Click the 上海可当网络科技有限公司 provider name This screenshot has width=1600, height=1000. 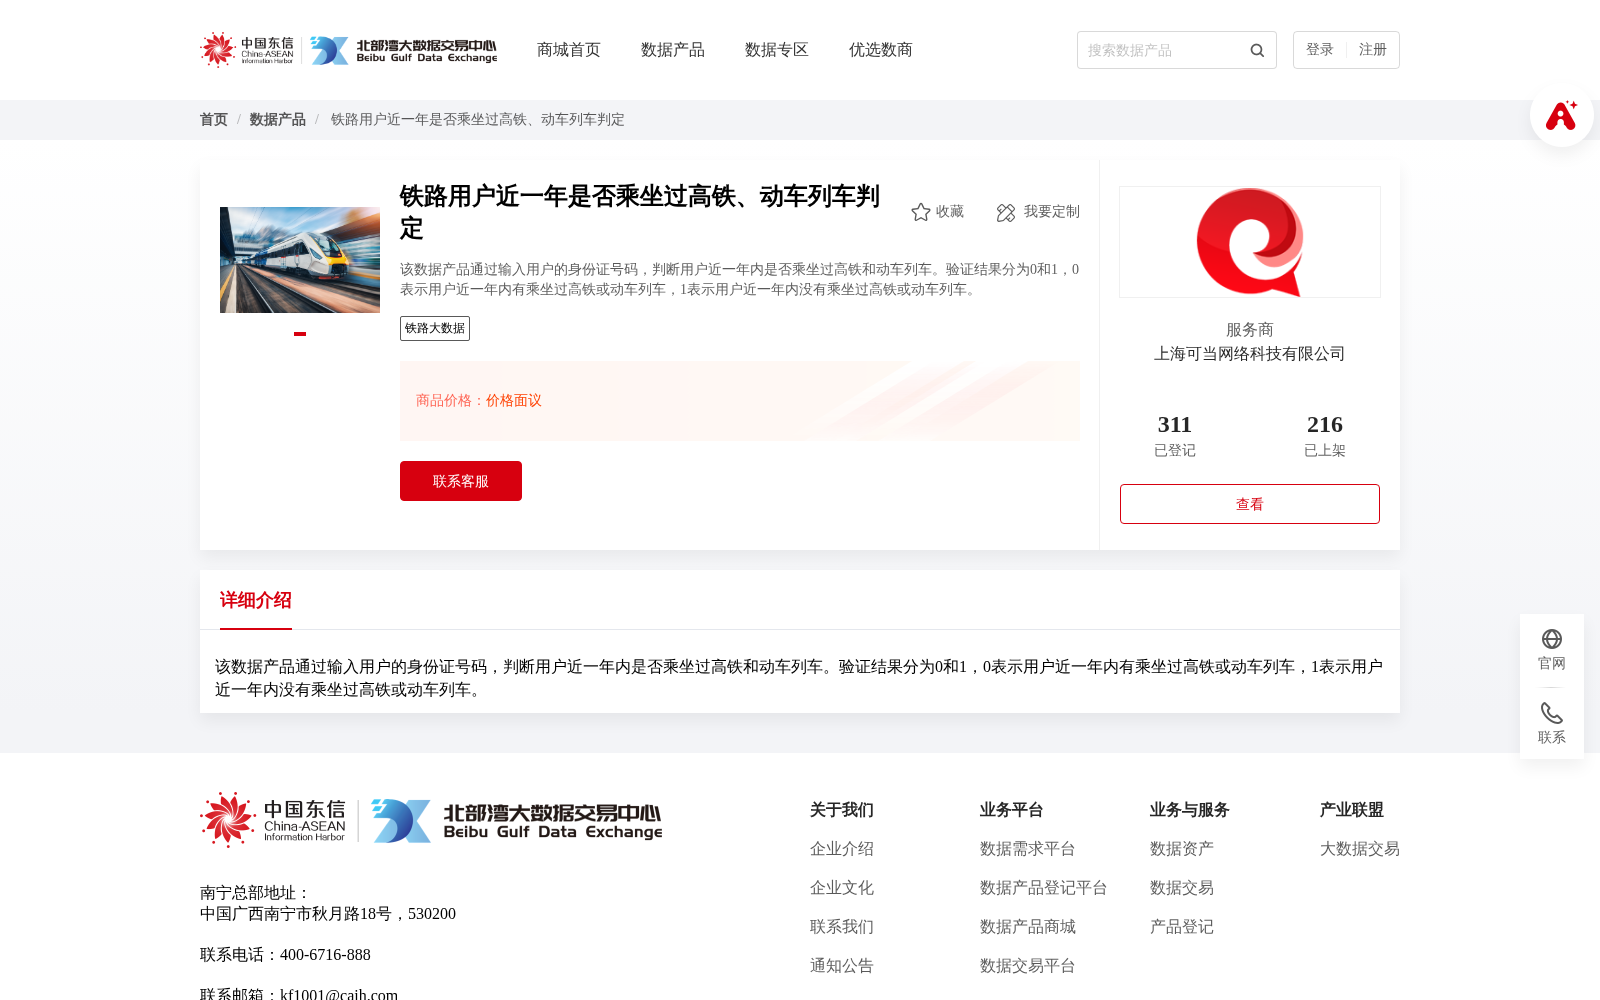pos(1250,354)
